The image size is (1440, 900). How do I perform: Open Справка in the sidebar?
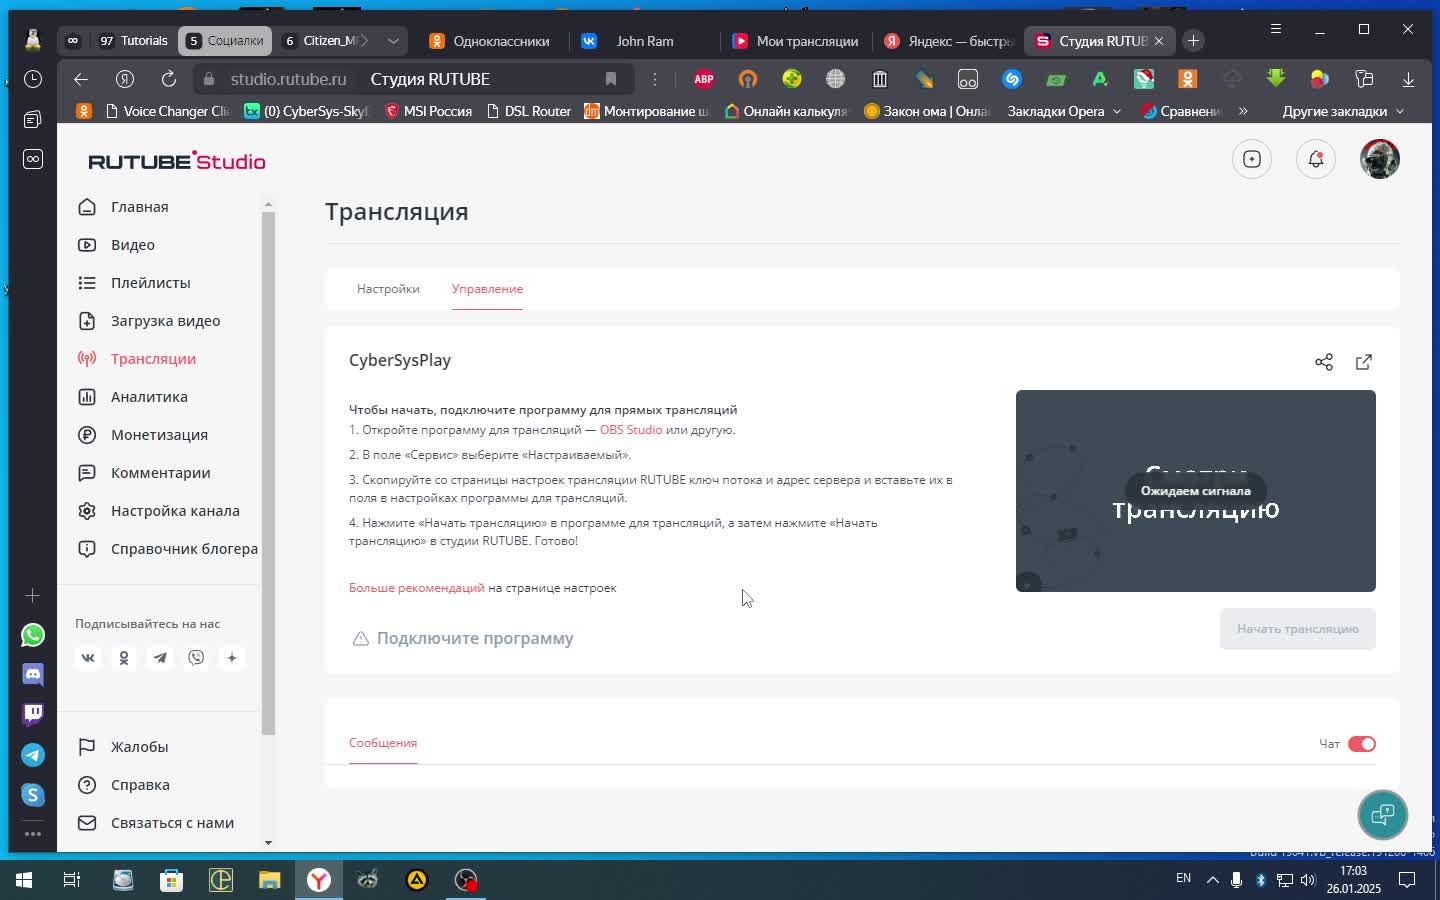pos(124,785)
